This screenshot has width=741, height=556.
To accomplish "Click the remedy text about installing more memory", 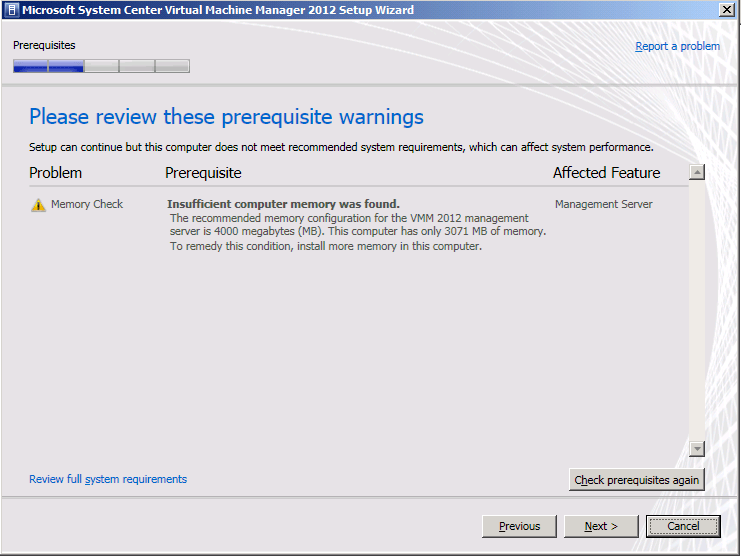I will click(326, 246).
